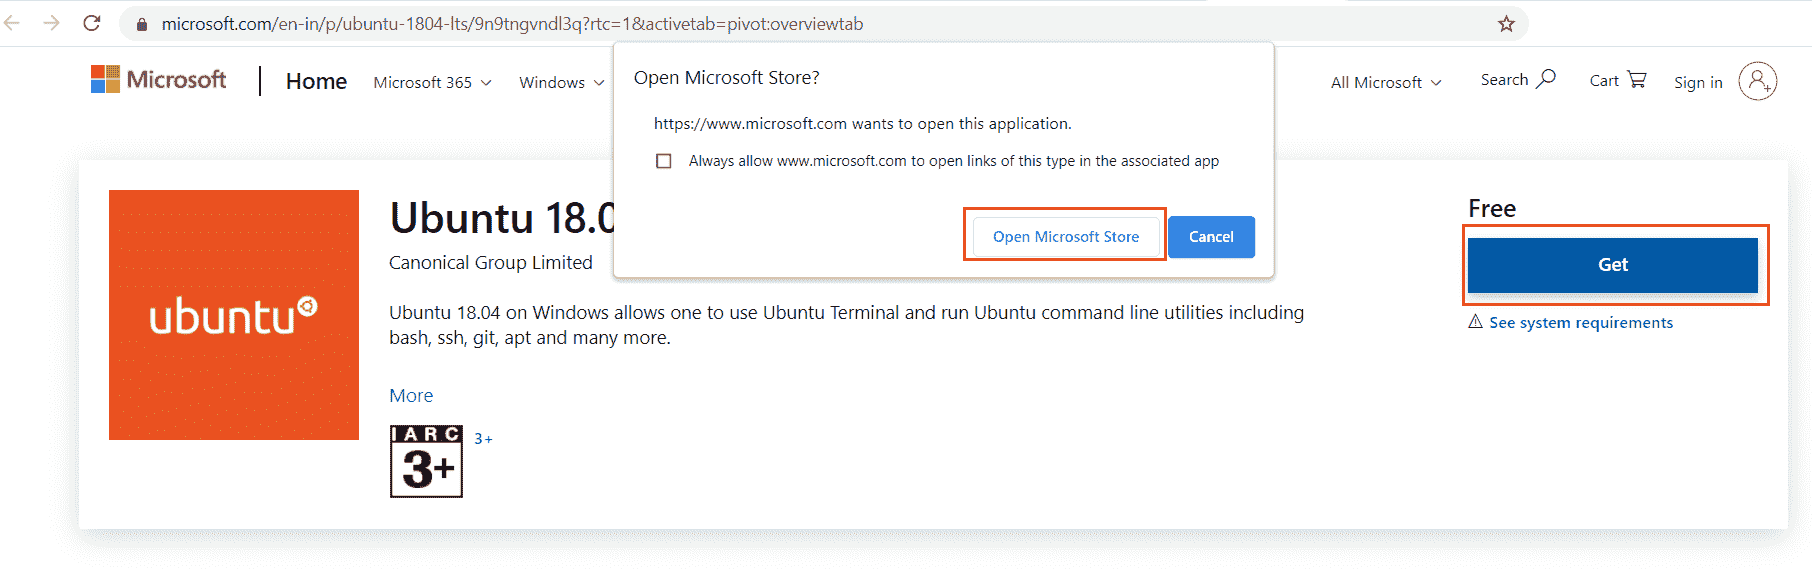Open the shopping Cart icon
The image size is (1812, 583).
tap(1637, 79)
